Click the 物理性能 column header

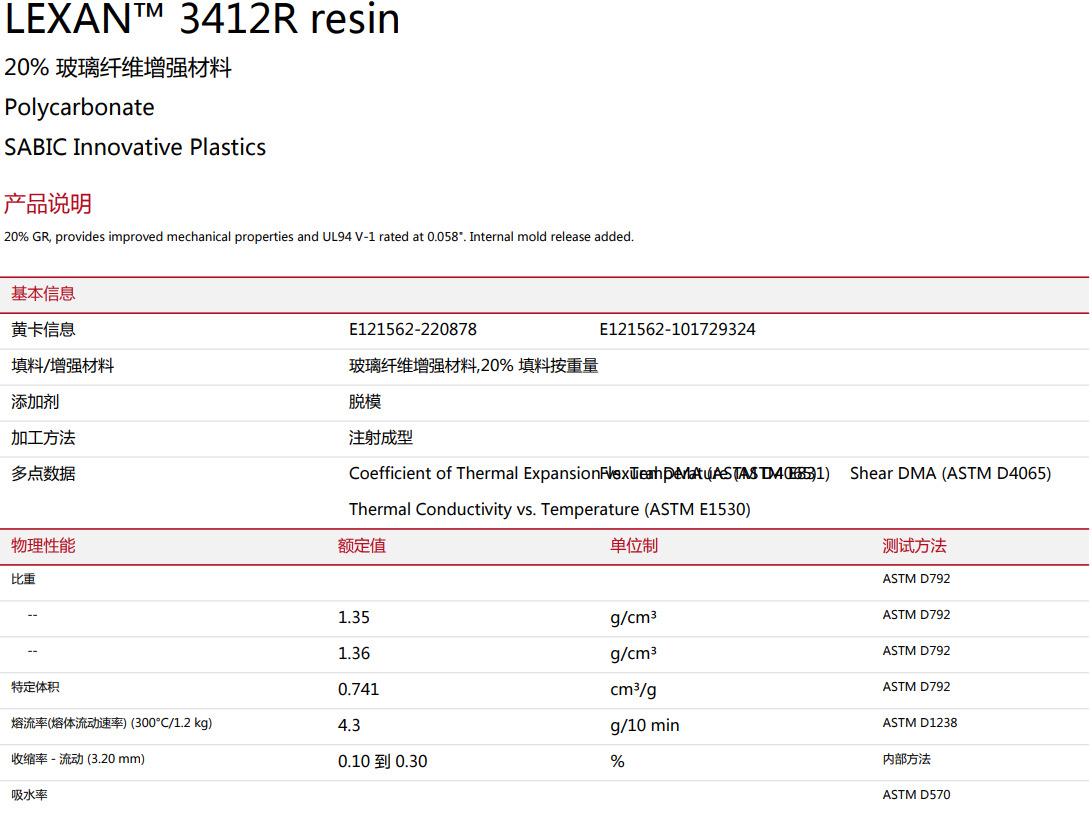(43, 546)
